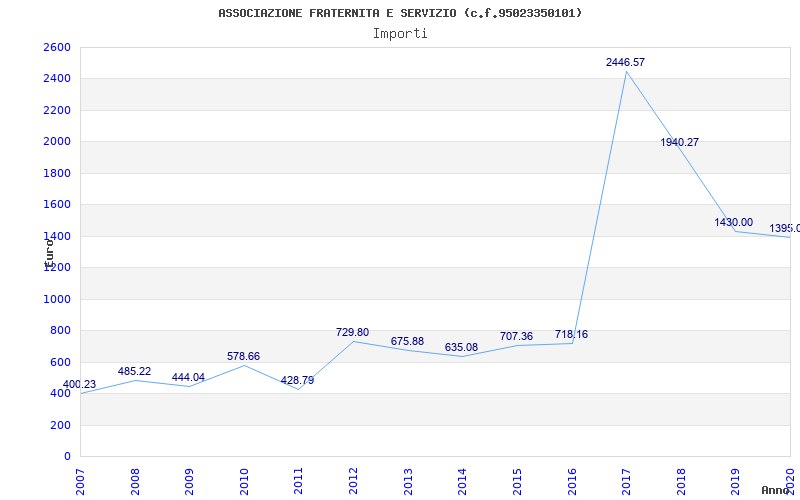This screenshot has height=500, width=800.
Task: Click y-axis value 600
Action: pyautogui.click(x=60, y=362)
